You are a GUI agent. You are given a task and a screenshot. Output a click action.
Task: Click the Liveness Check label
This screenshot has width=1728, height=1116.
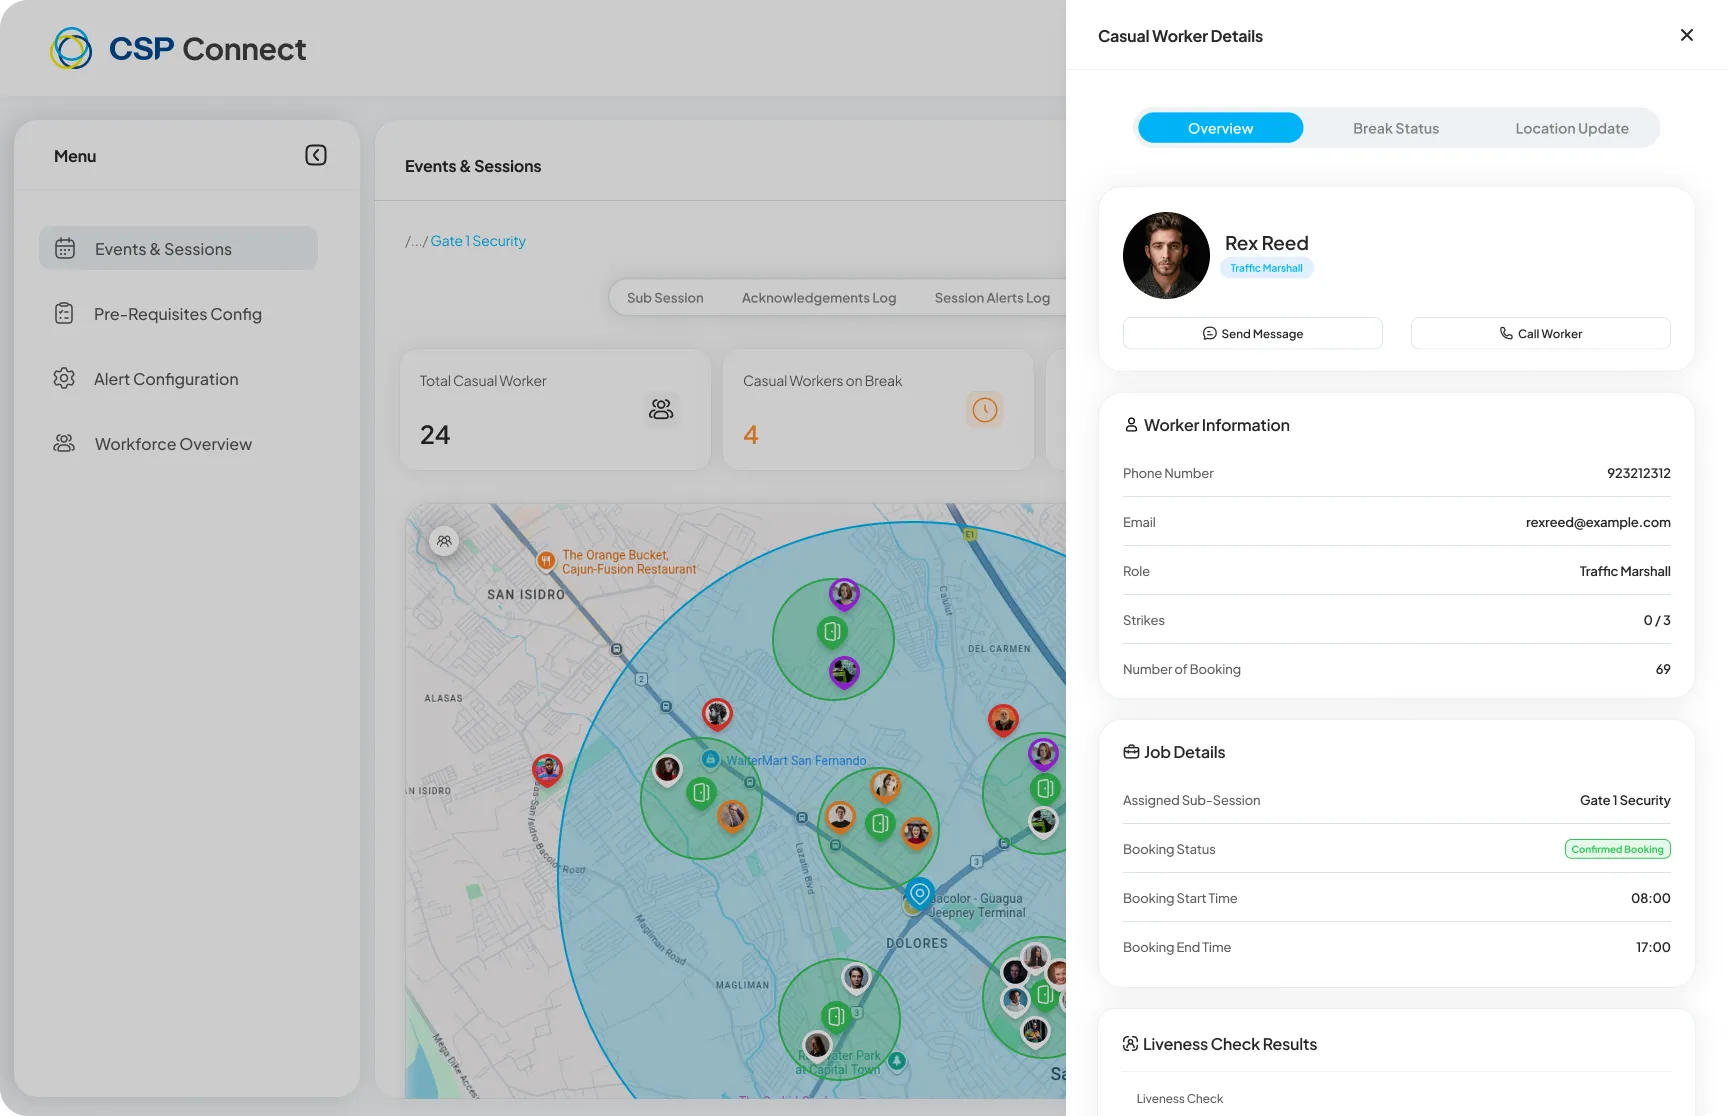click(1180, 1098)
